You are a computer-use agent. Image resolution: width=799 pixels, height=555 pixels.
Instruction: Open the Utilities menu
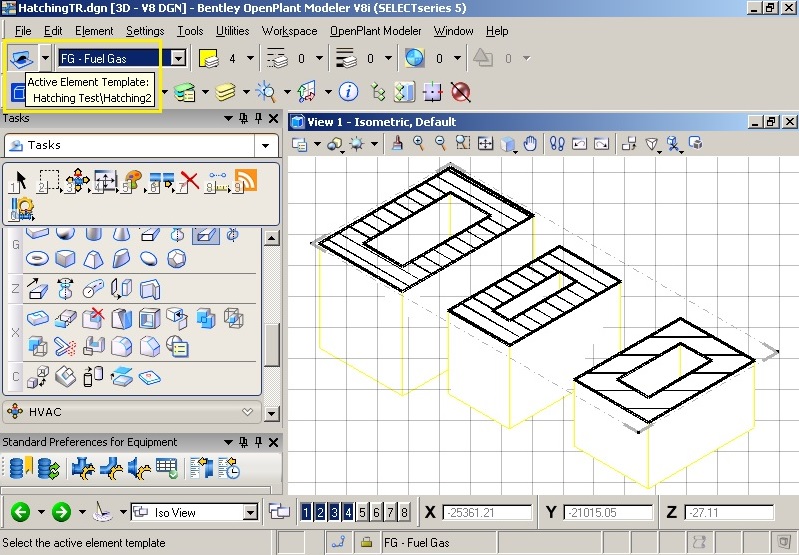[232, 31]
